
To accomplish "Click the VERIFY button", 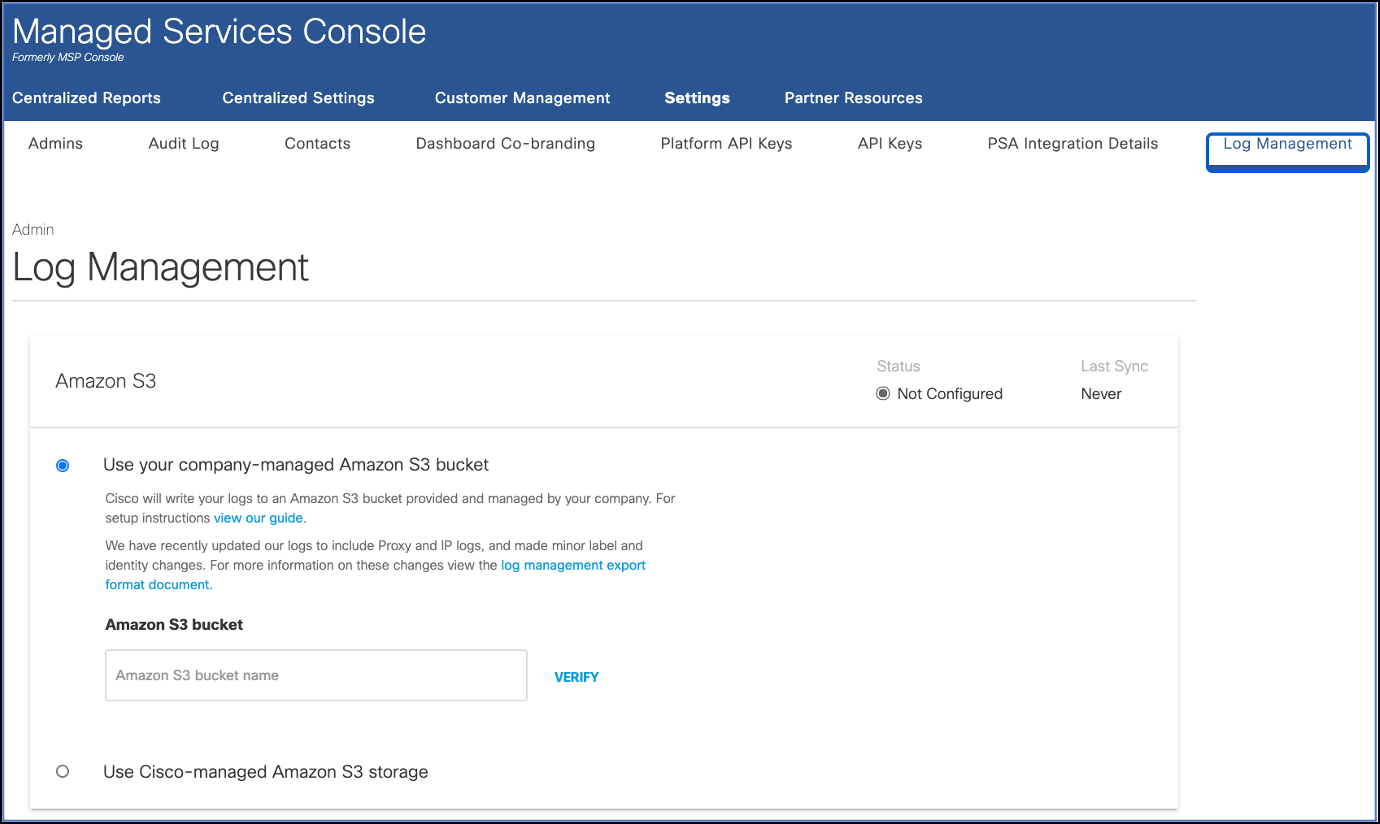I will pyautogui.click(x=576, y=677).
